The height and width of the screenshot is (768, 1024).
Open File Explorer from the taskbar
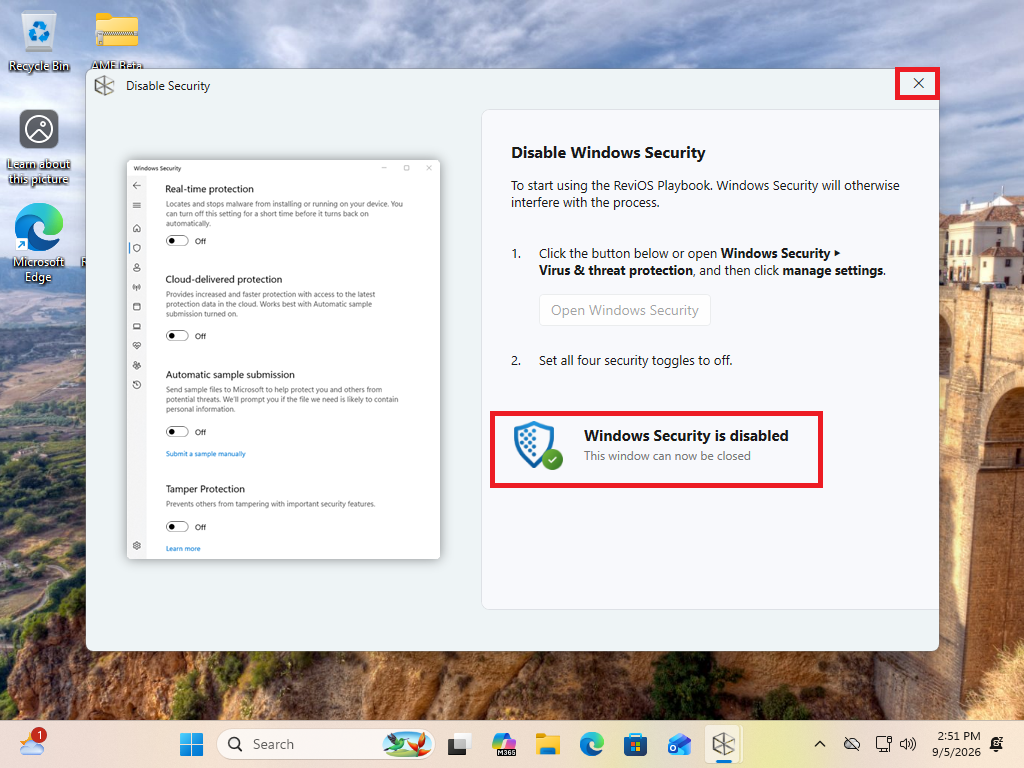[548, 744]
